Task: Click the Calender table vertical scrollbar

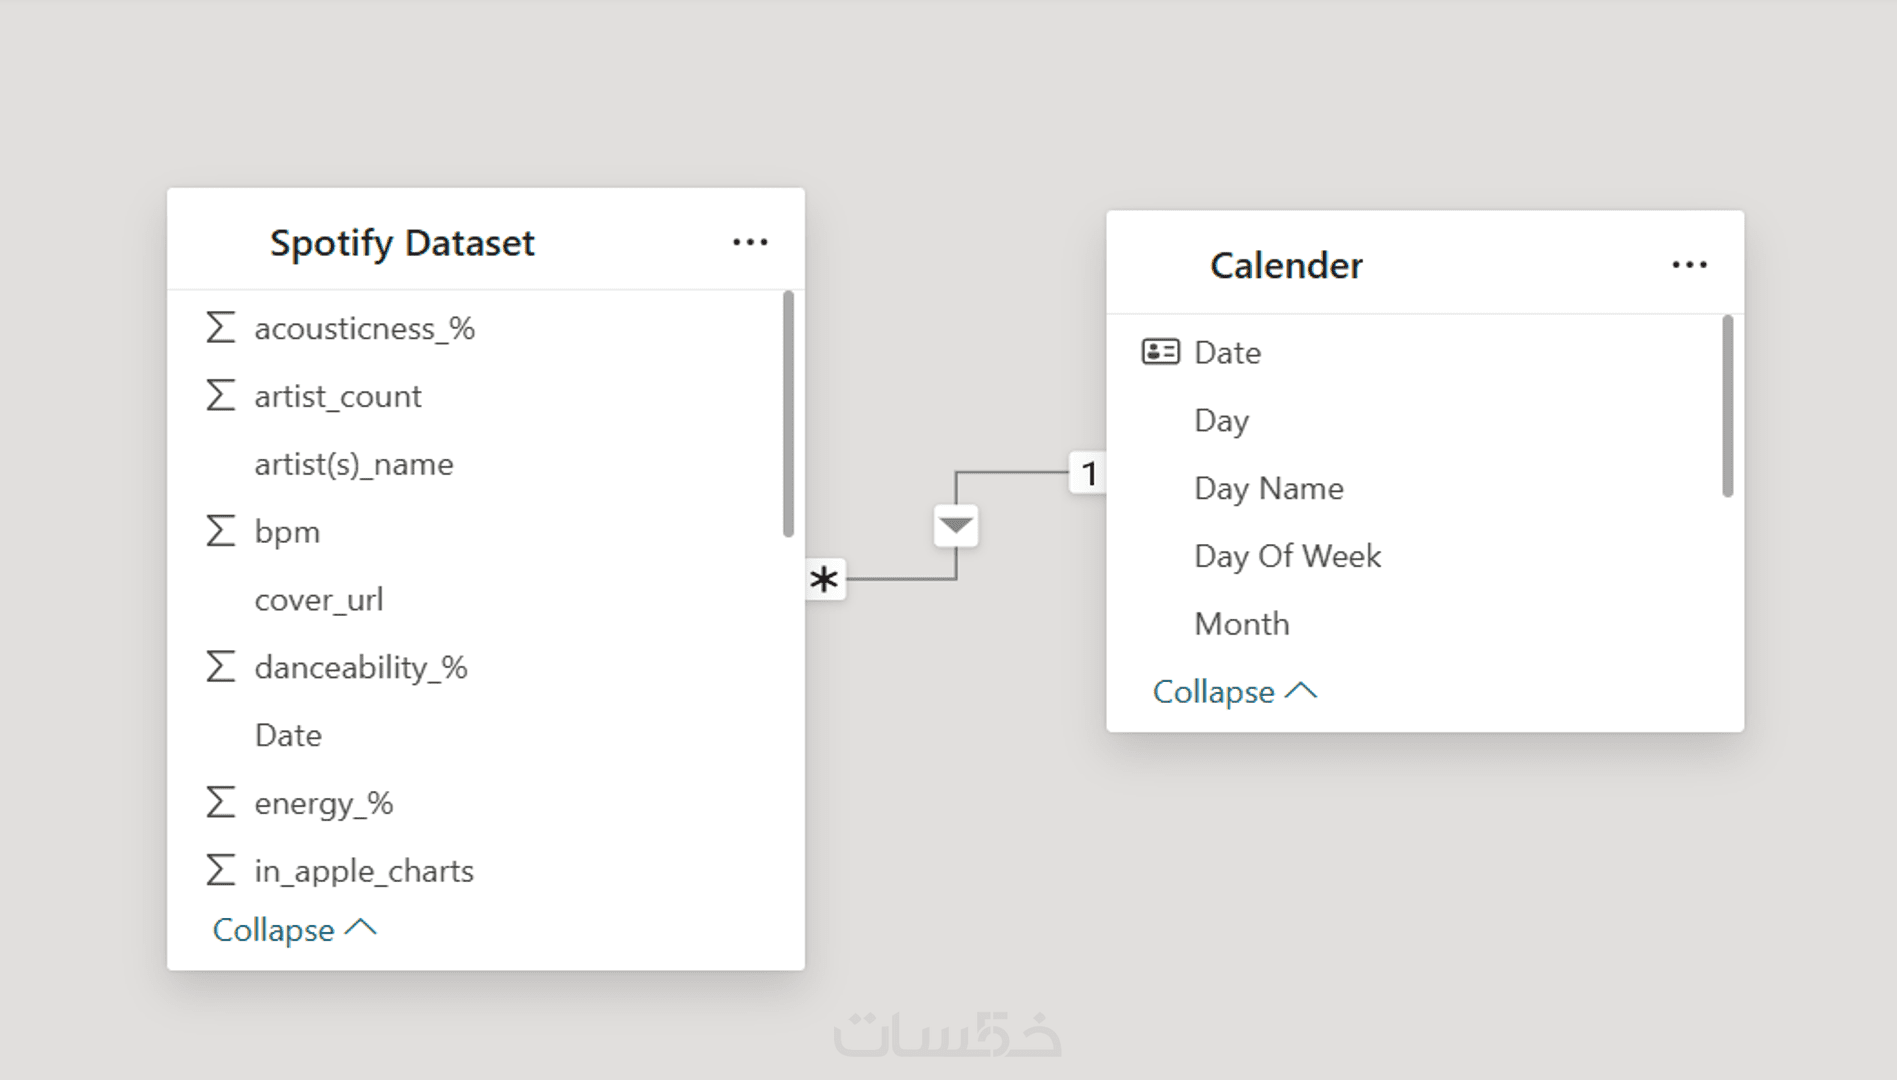Action: point(1727,405)
